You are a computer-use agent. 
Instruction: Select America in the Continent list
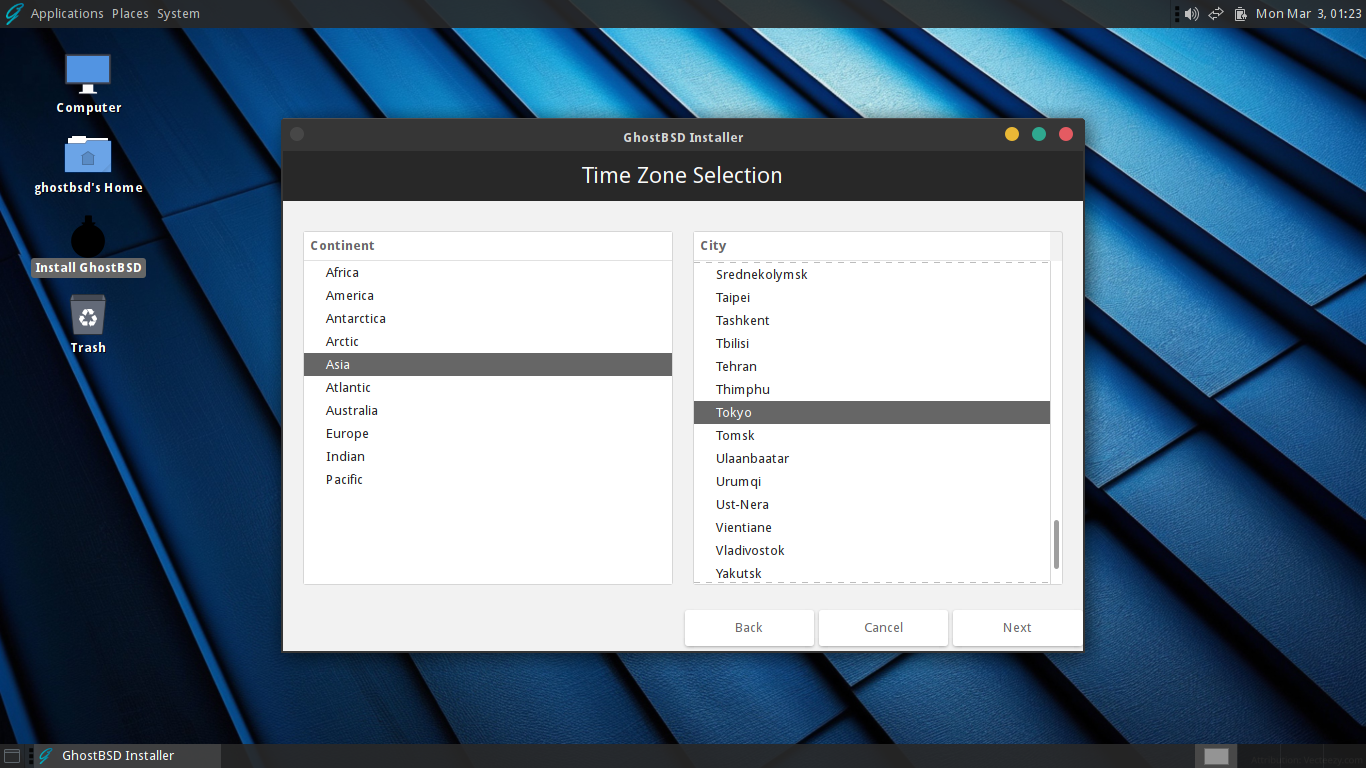click(x=488, y=296)
